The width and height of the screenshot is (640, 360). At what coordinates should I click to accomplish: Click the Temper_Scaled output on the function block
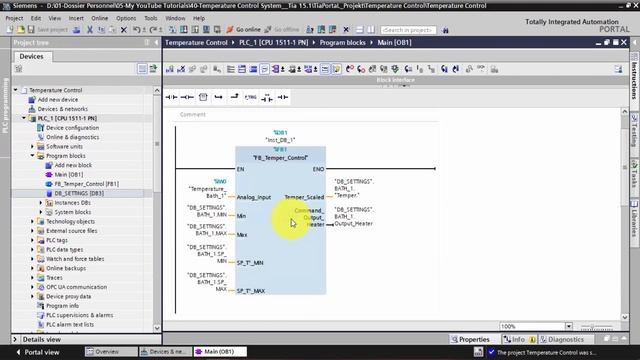pyautogui.click(x=304, y=197)
